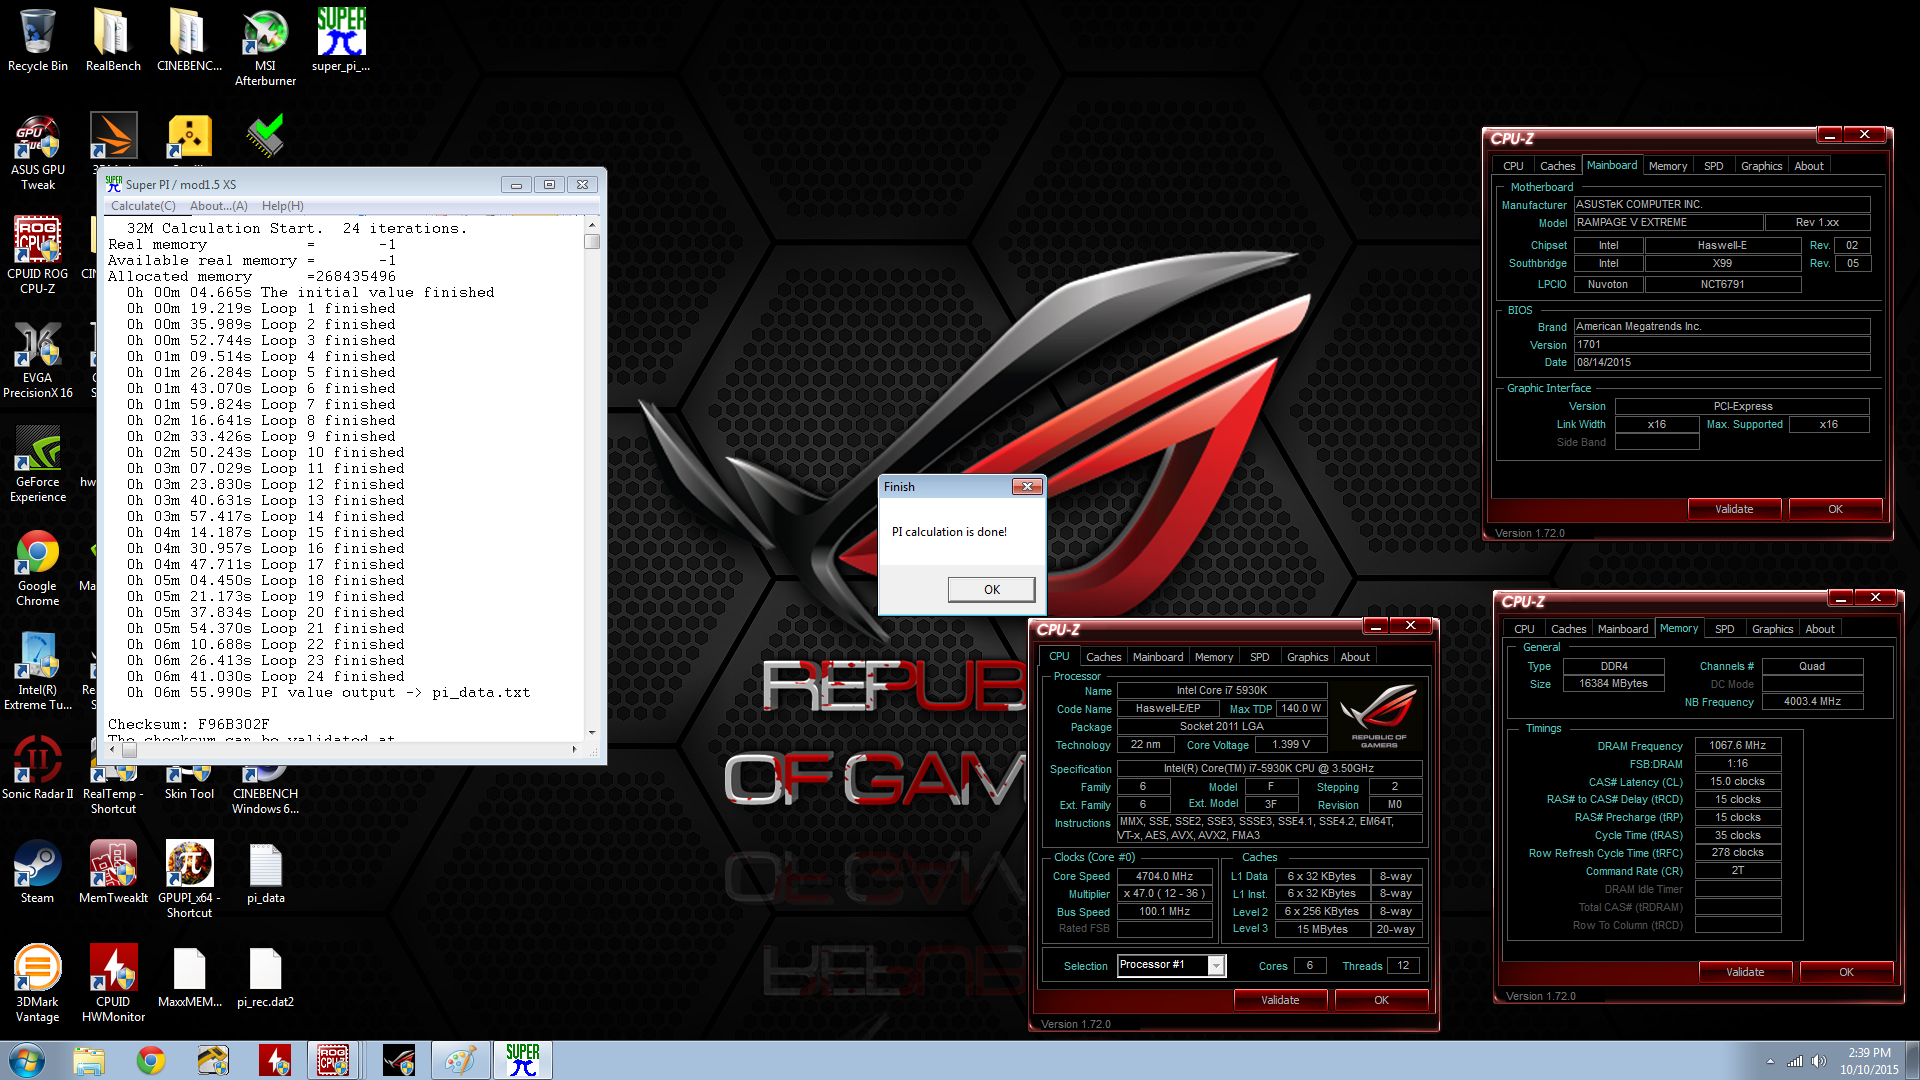This screenshot has height=1080, width=1920.
Task: Open MemTweakIt desktop icon
Action: 113,872
